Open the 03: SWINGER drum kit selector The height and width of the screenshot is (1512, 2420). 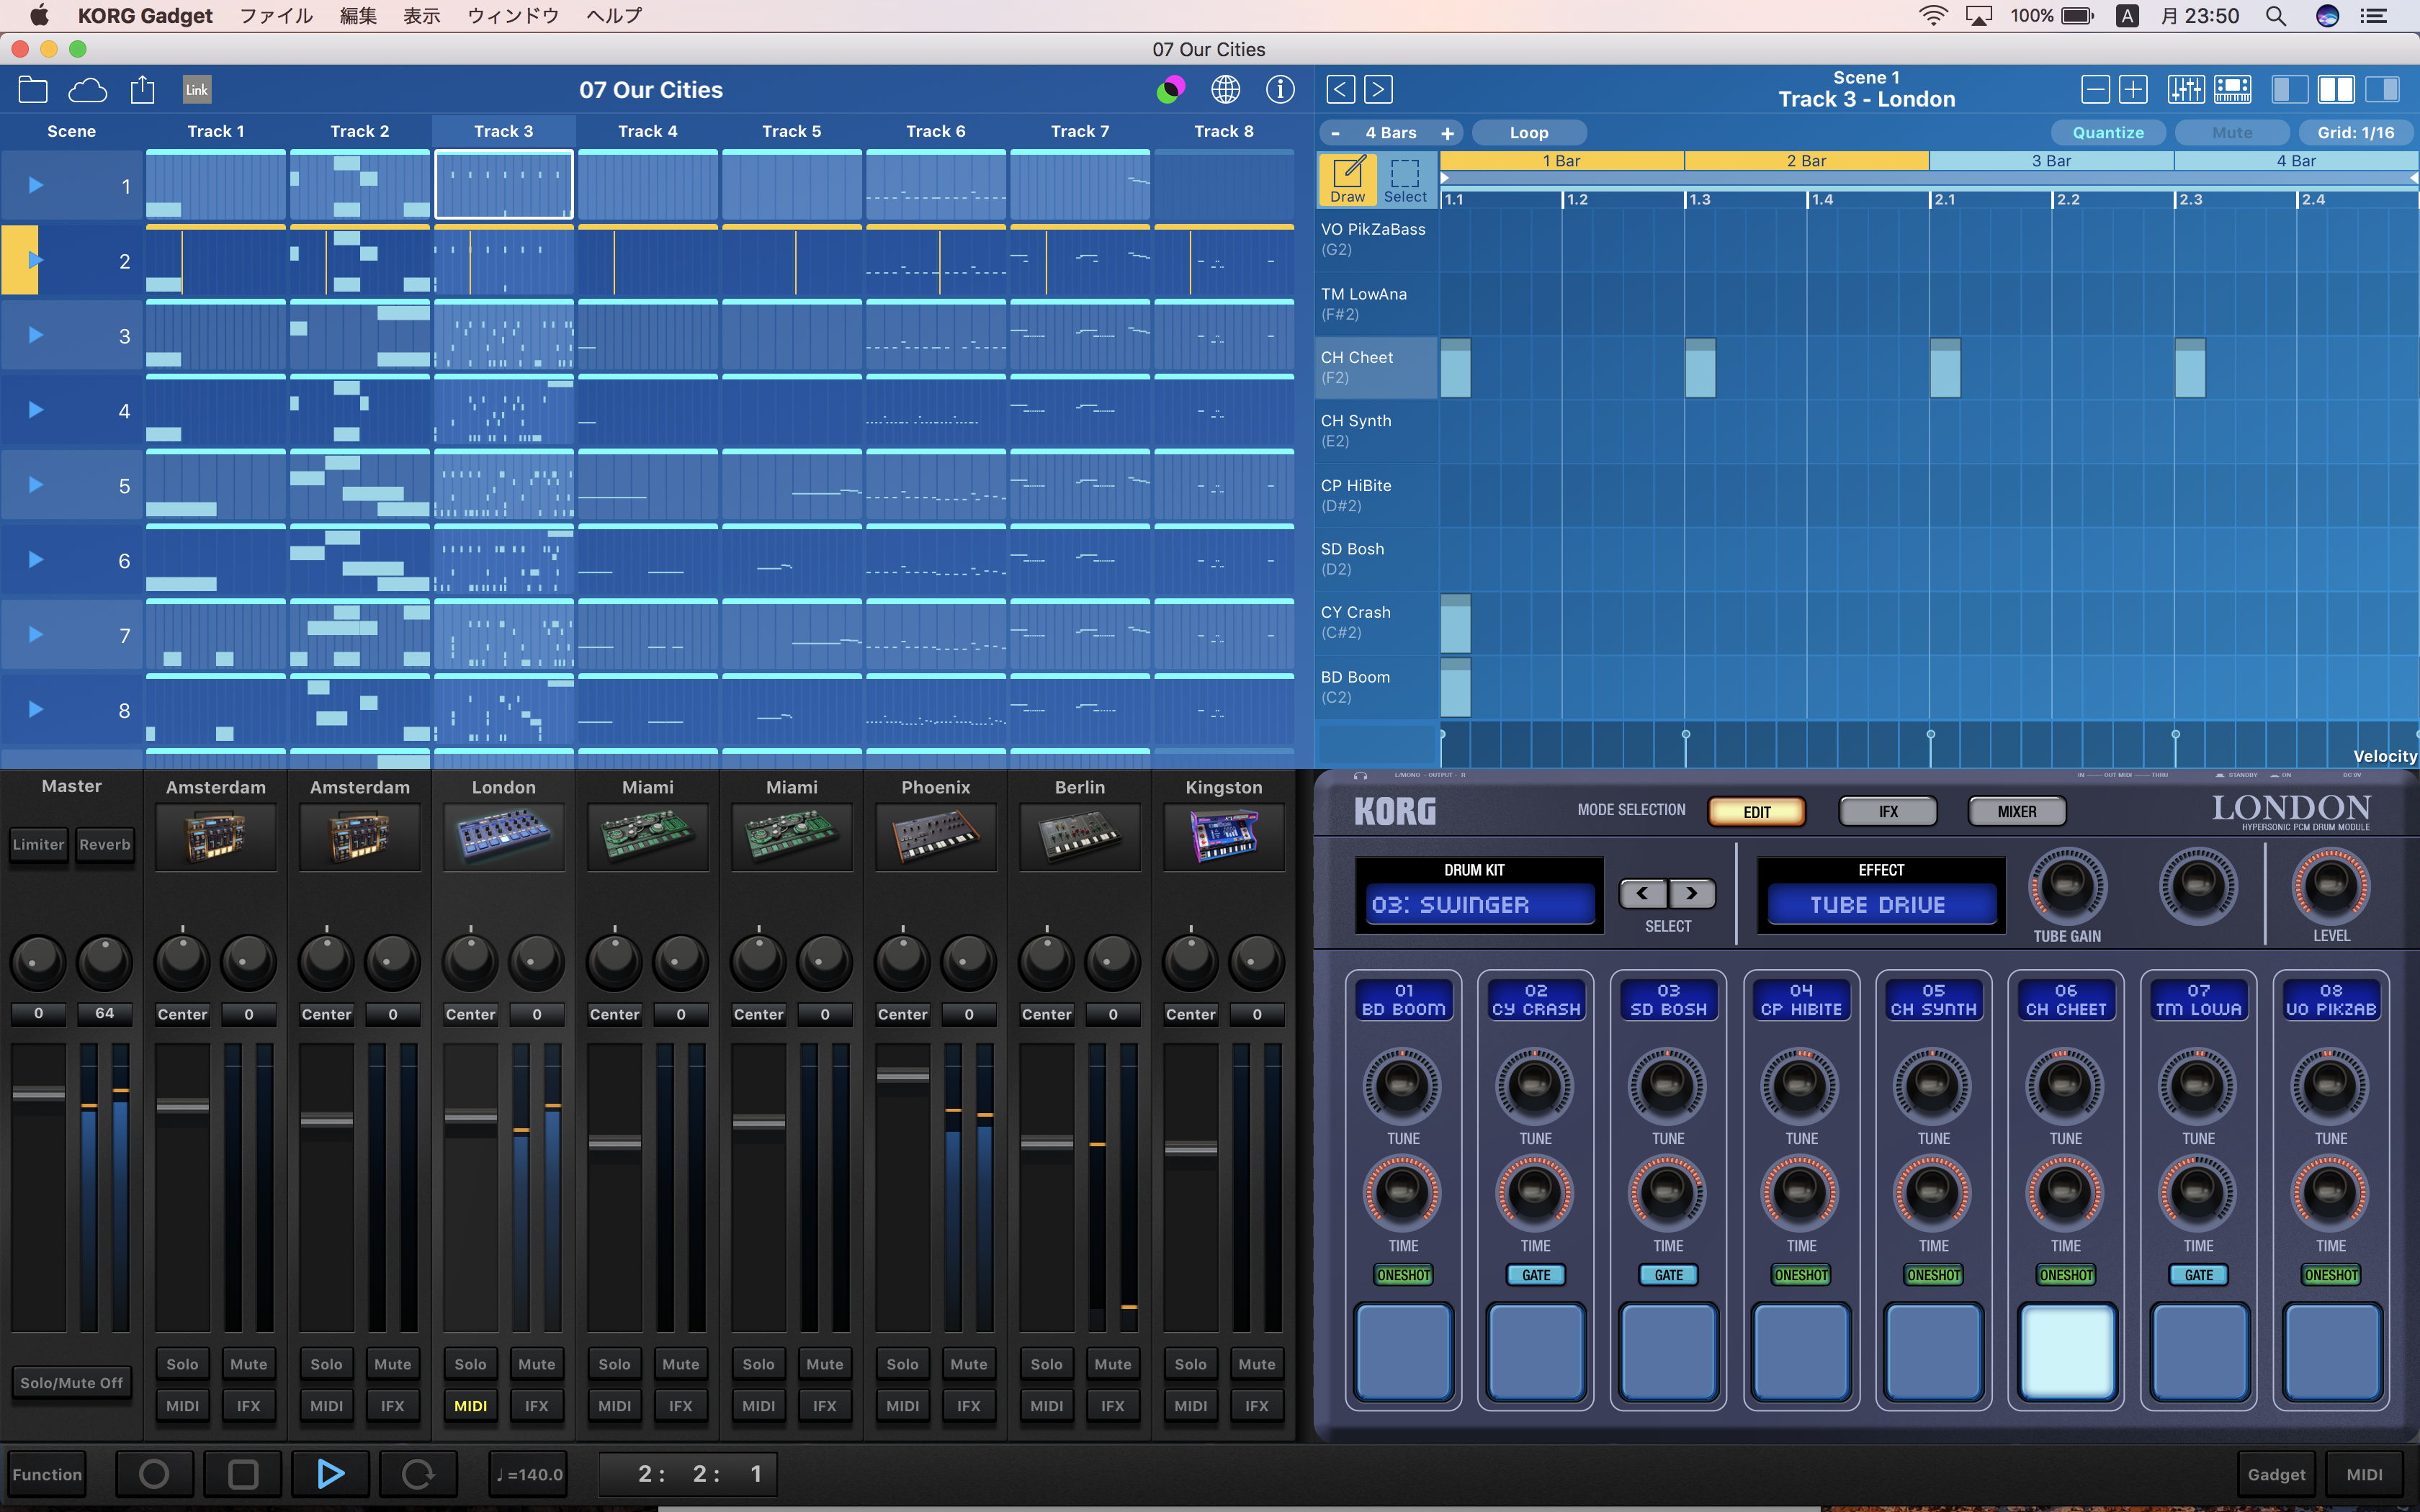(1480, 905)
